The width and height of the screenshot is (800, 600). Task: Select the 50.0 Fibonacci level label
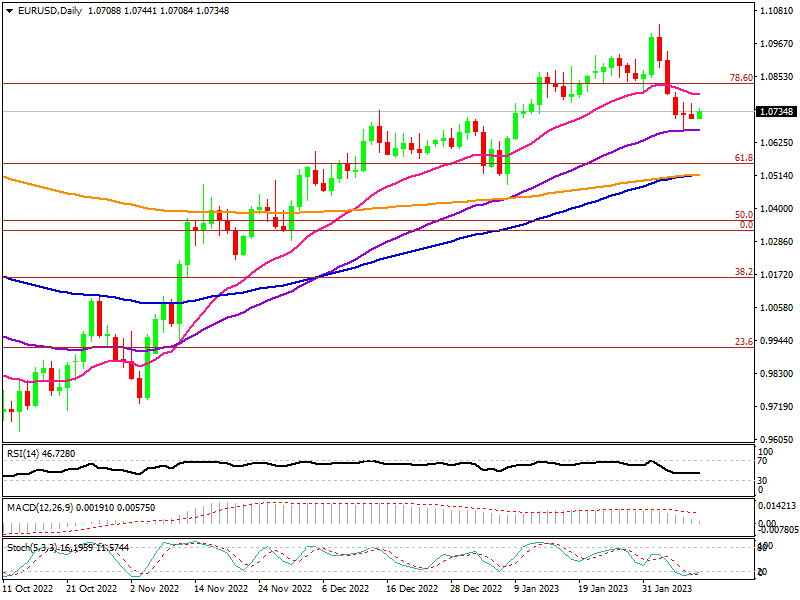tap(743, 215)
